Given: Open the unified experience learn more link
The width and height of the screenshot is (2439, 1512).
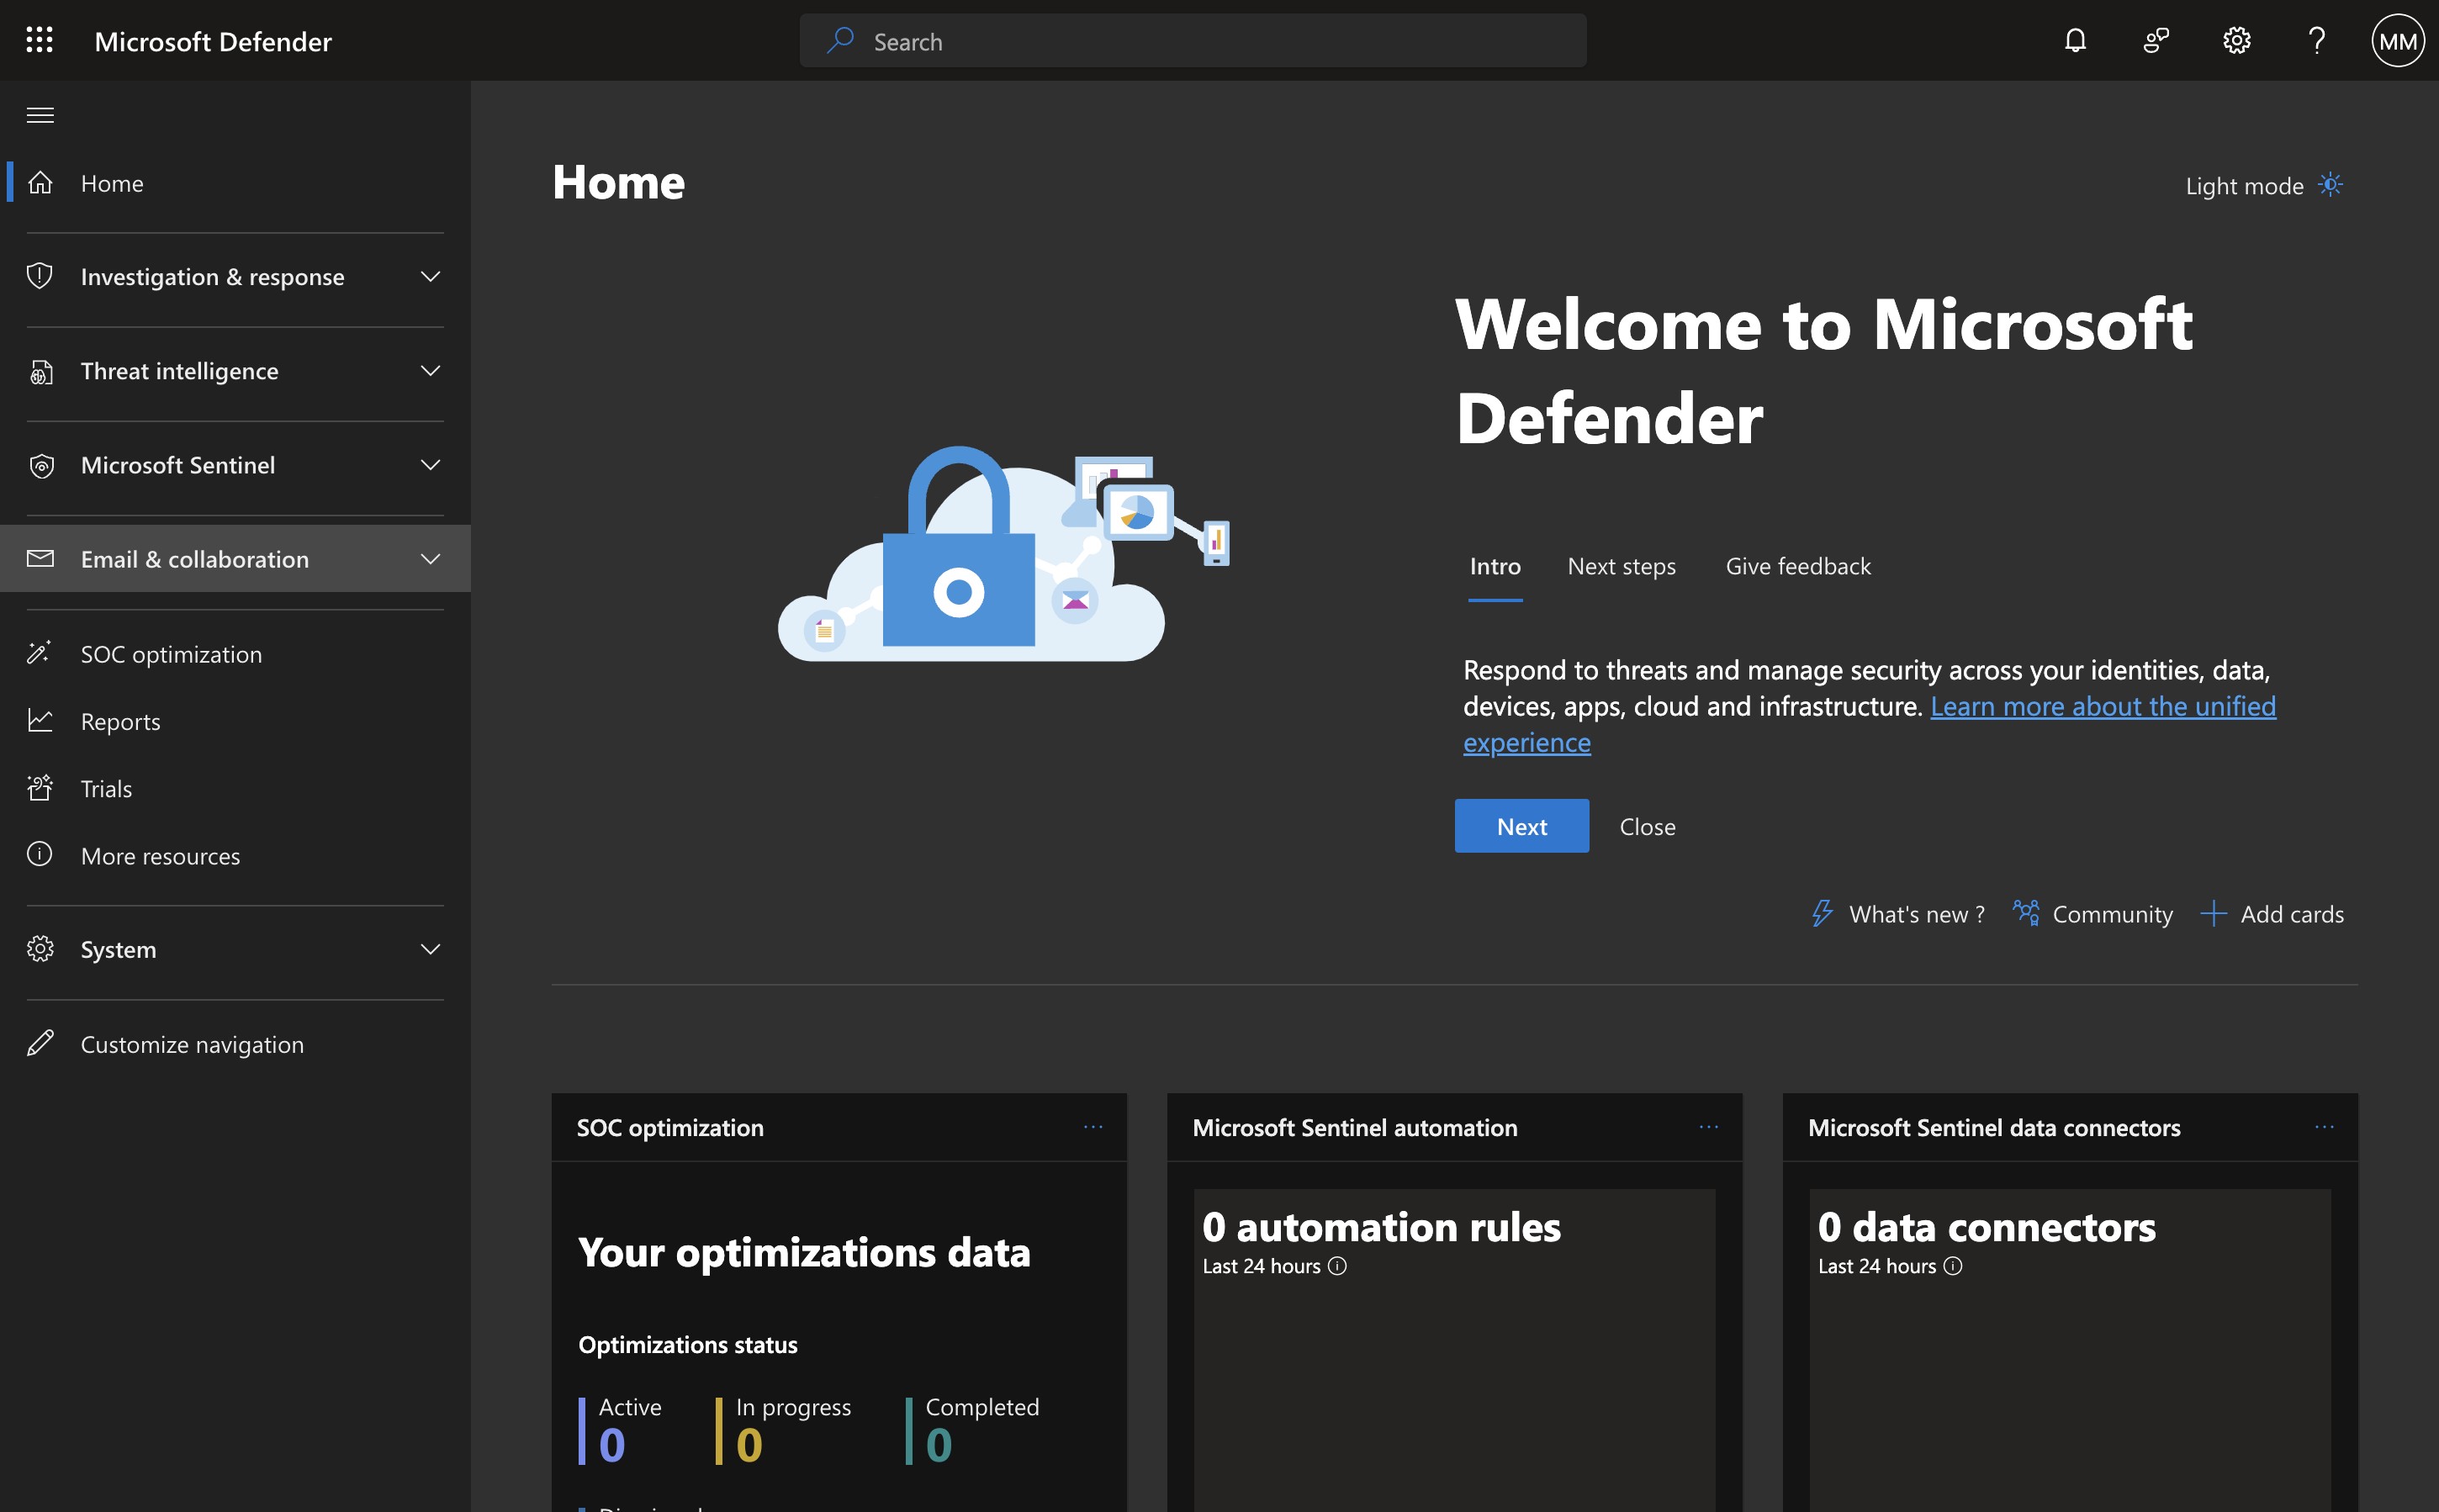Looking at the screenshot, I should tap(2102, 706).
